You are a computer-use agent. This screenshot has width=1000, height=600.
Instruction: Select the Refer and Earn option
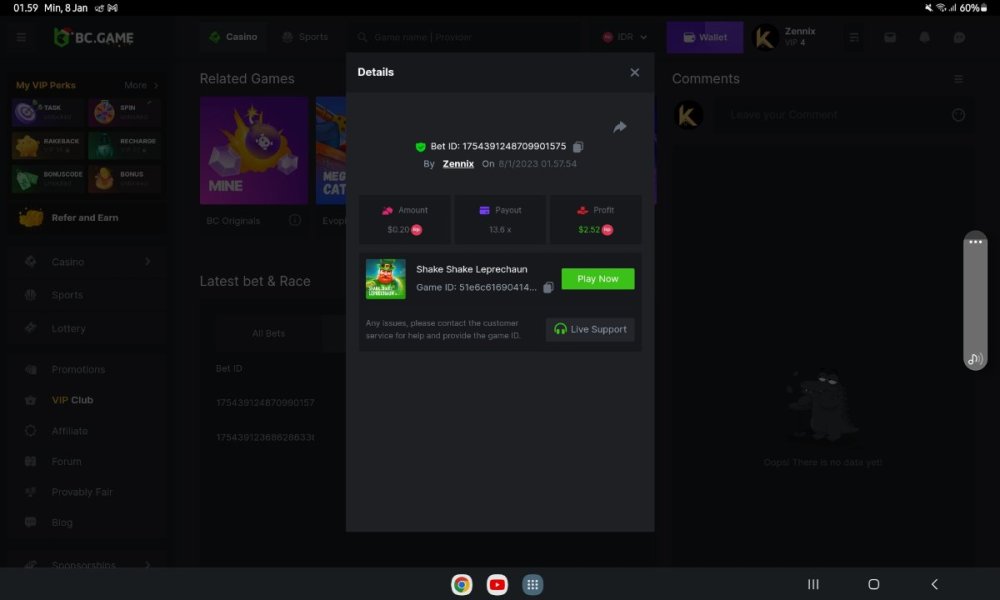tap(86, 217)
